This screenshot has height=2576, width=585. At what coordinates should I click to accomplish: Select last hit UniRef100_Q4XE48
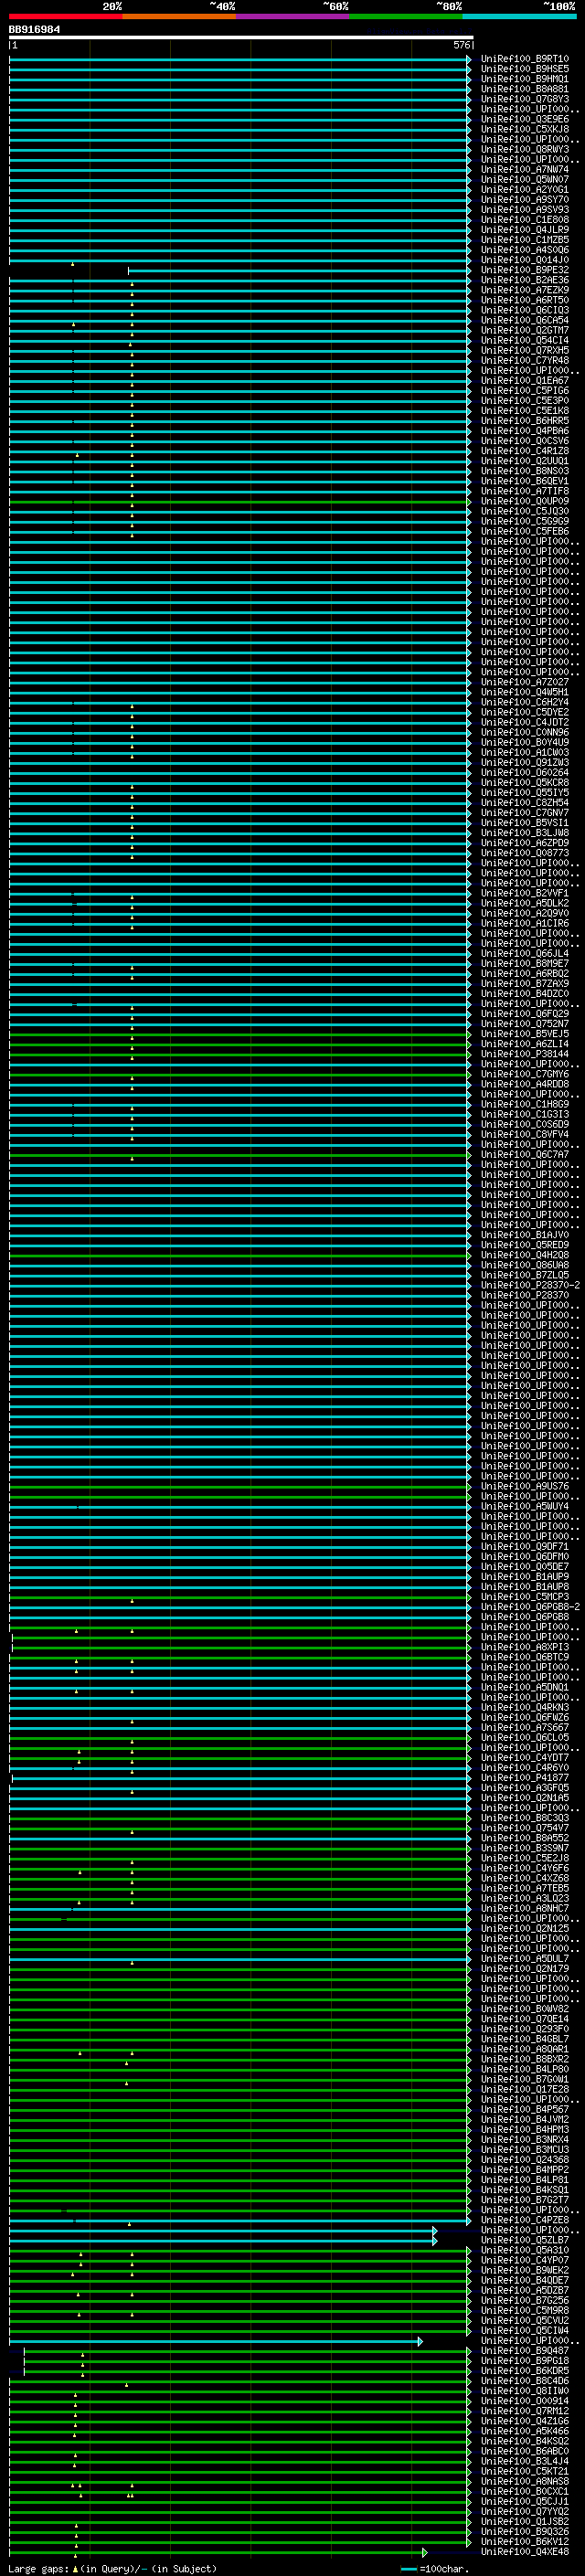(x=524, y=2551)
